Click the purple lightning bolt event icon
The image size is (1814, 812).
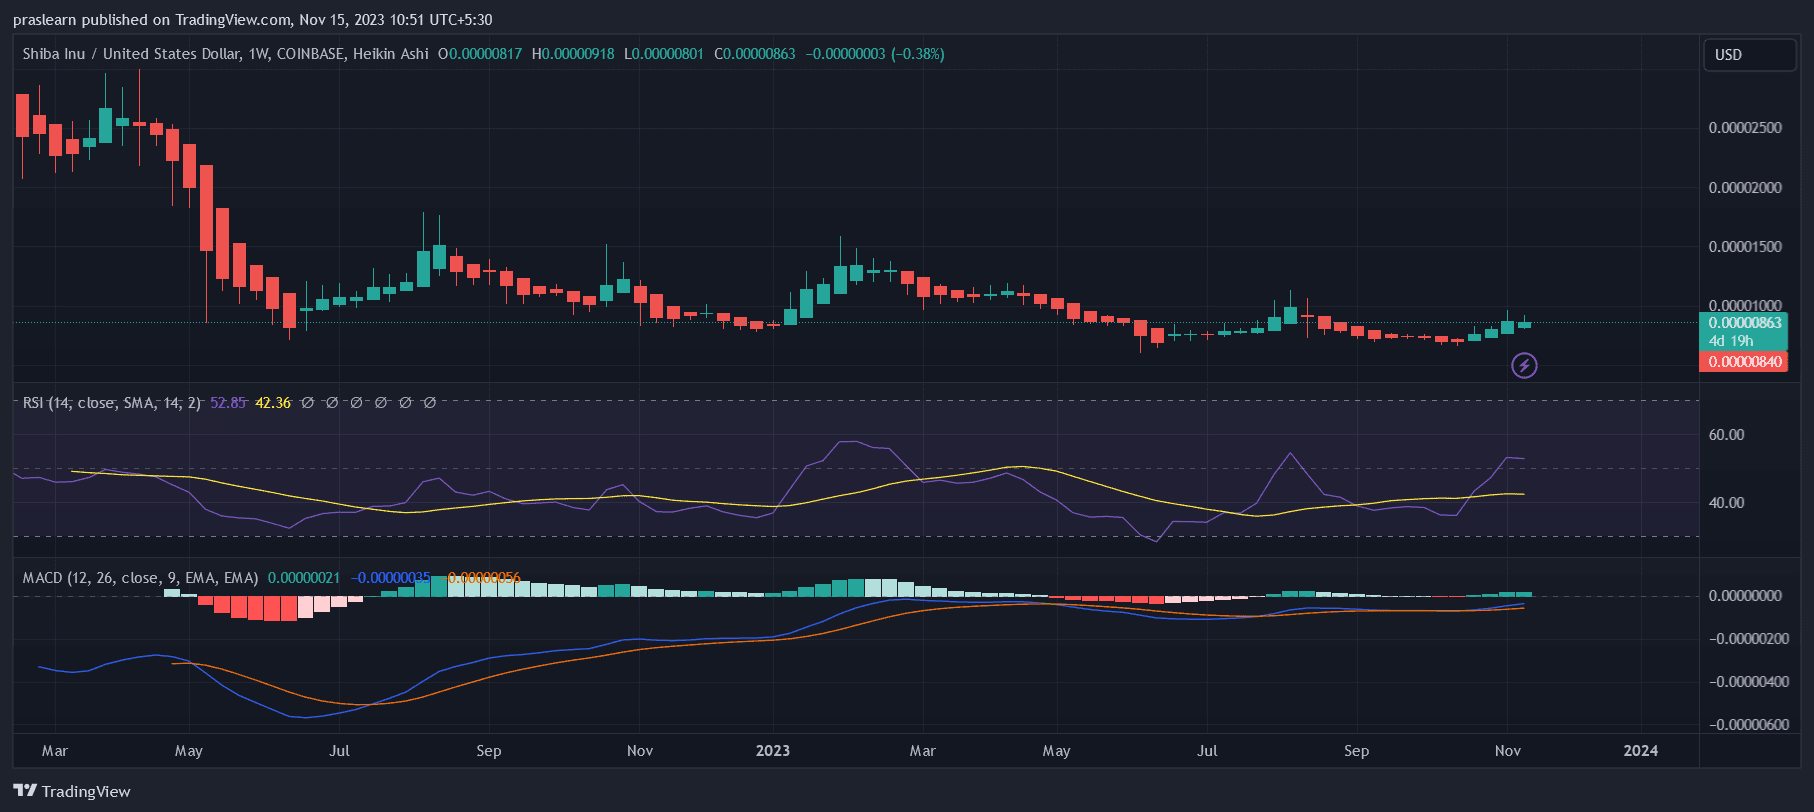point(1524,366)
